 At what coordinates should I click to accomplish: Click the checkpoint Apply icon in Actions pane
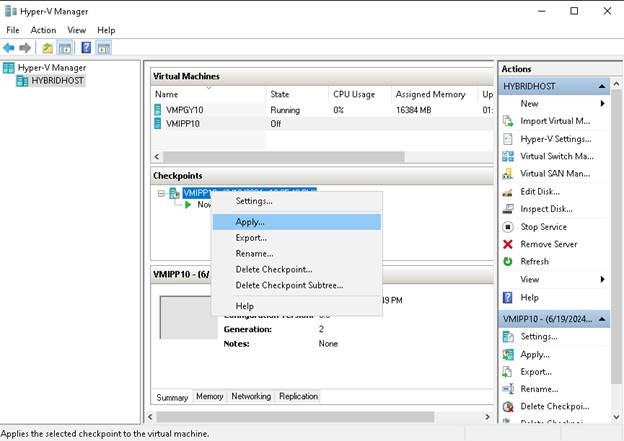pyautogui.click(x=508, y=354)
